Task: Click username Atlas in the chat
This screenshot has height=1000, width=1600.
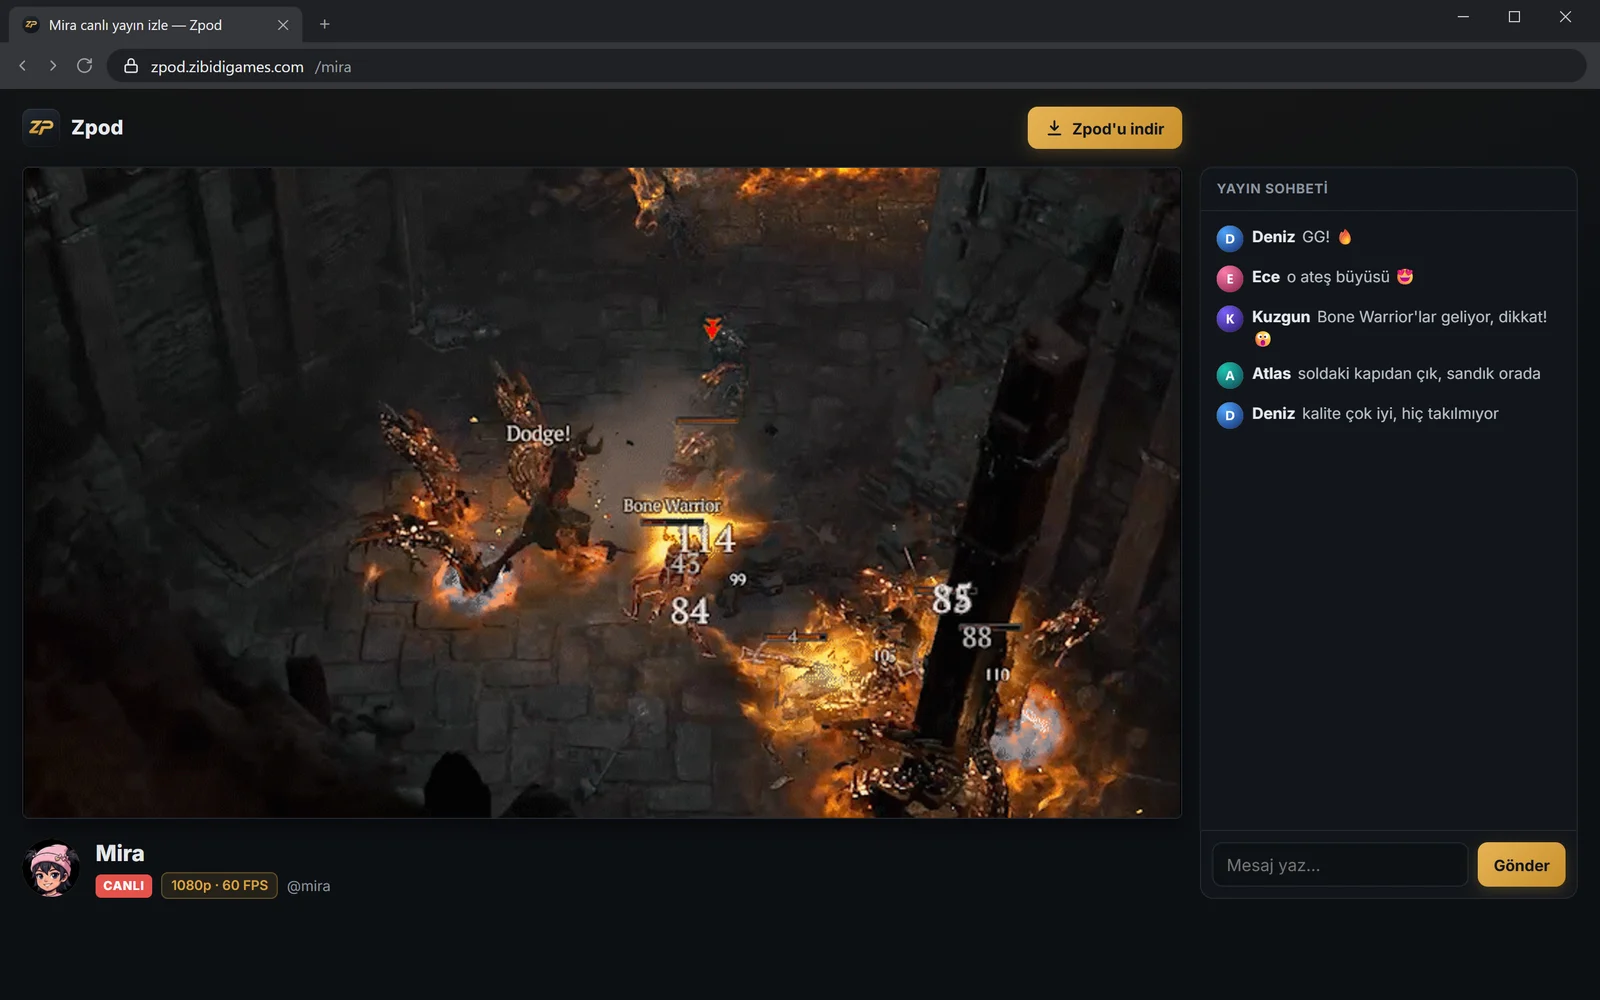Action: click(1271, 374)
